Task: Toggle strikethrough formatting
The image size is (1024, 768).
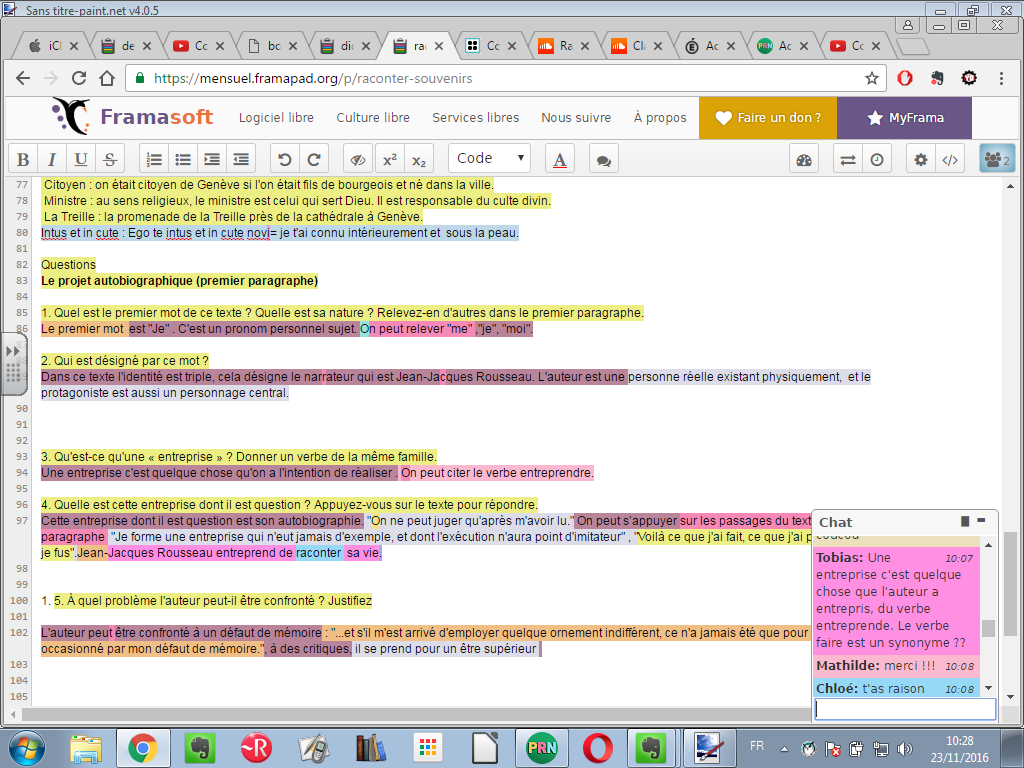Action: tap(110, 159)
